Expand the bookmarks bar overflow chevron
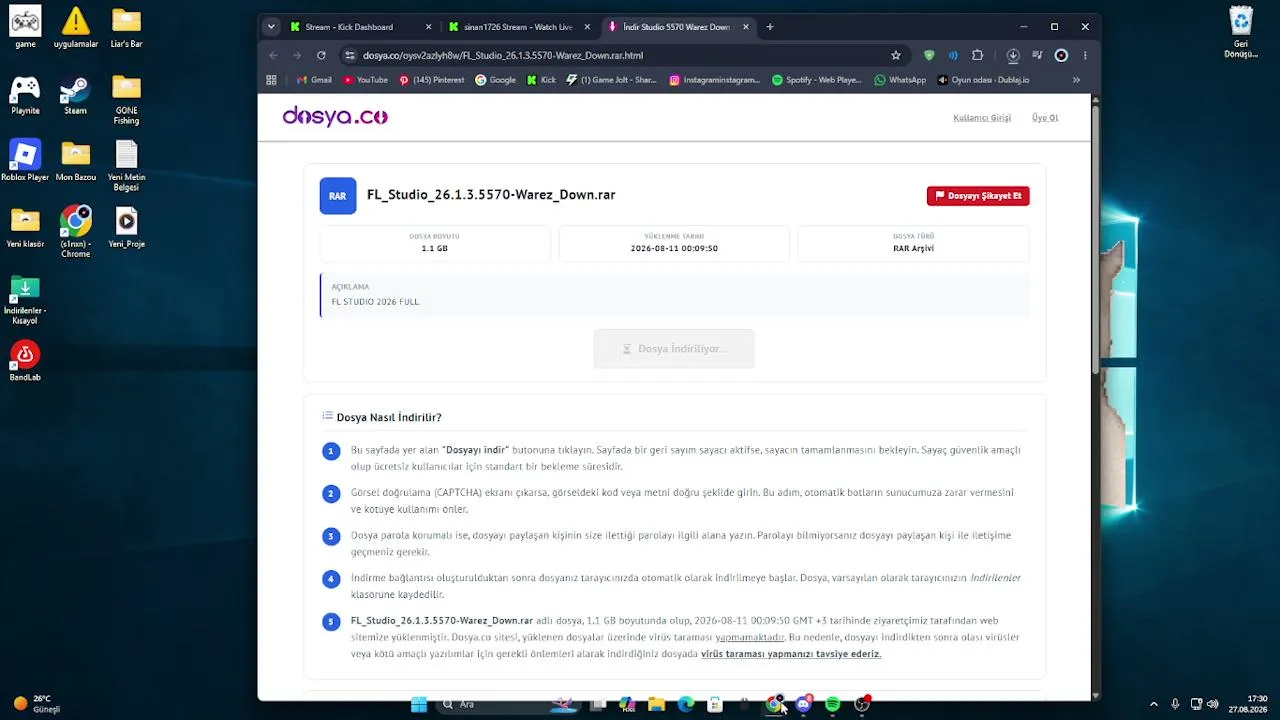 point(1076,80)
